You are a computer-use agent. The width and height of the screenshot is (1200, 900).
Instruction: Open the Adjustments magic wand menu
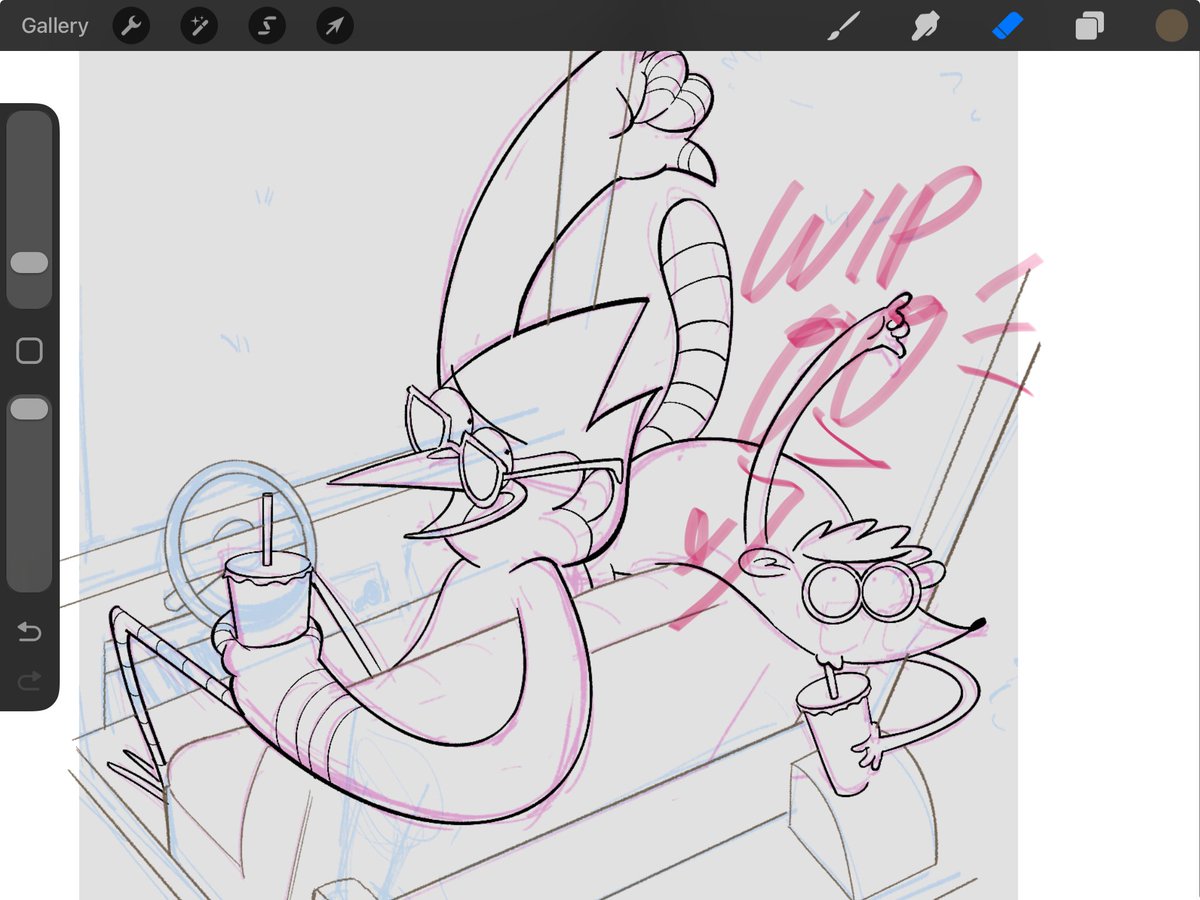coord(199,26)
